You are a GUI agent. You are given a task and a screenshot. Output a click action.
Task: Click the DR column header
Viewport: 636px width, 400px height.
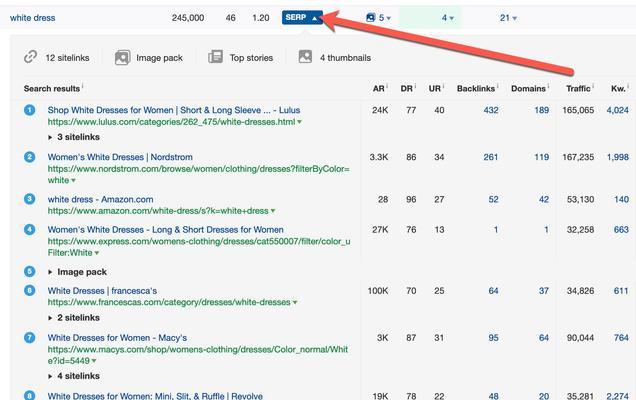pyautogui.click(x=406, y=88)
